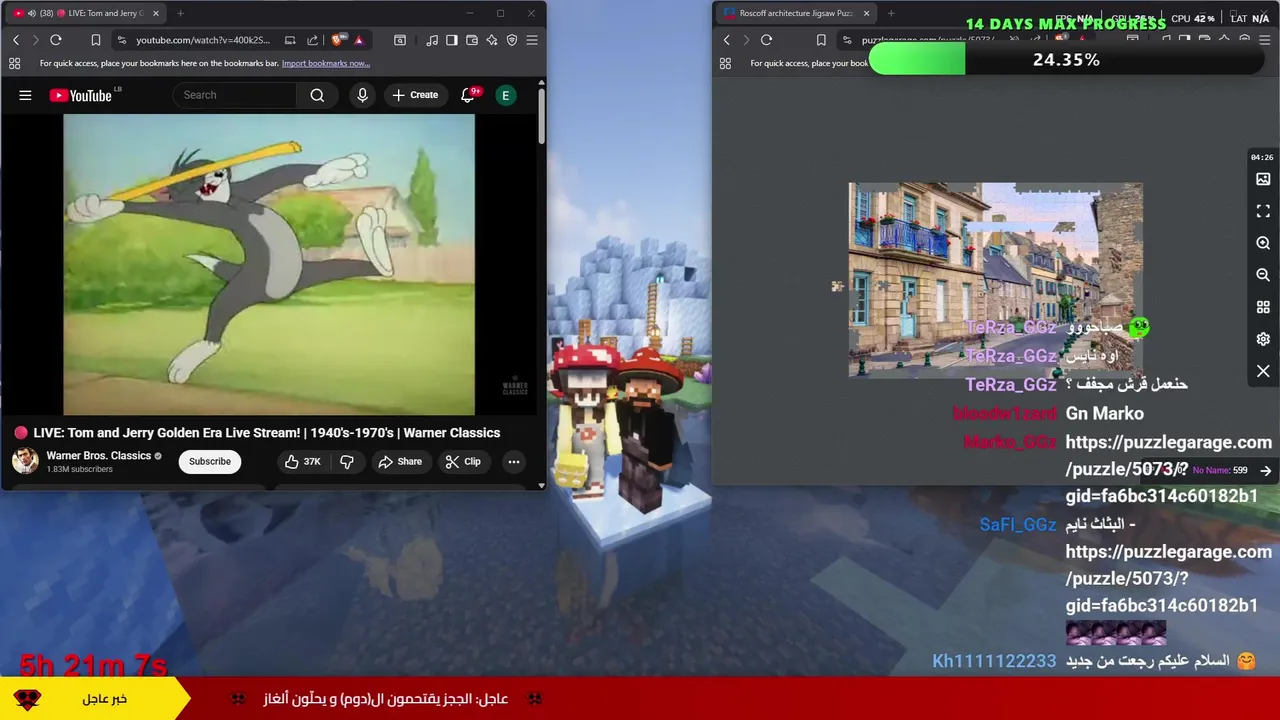The width and height of the screenshot is (1280, 720).
Task: Click the 5h 21m 7s stream timer
Action: coord(93,665)
